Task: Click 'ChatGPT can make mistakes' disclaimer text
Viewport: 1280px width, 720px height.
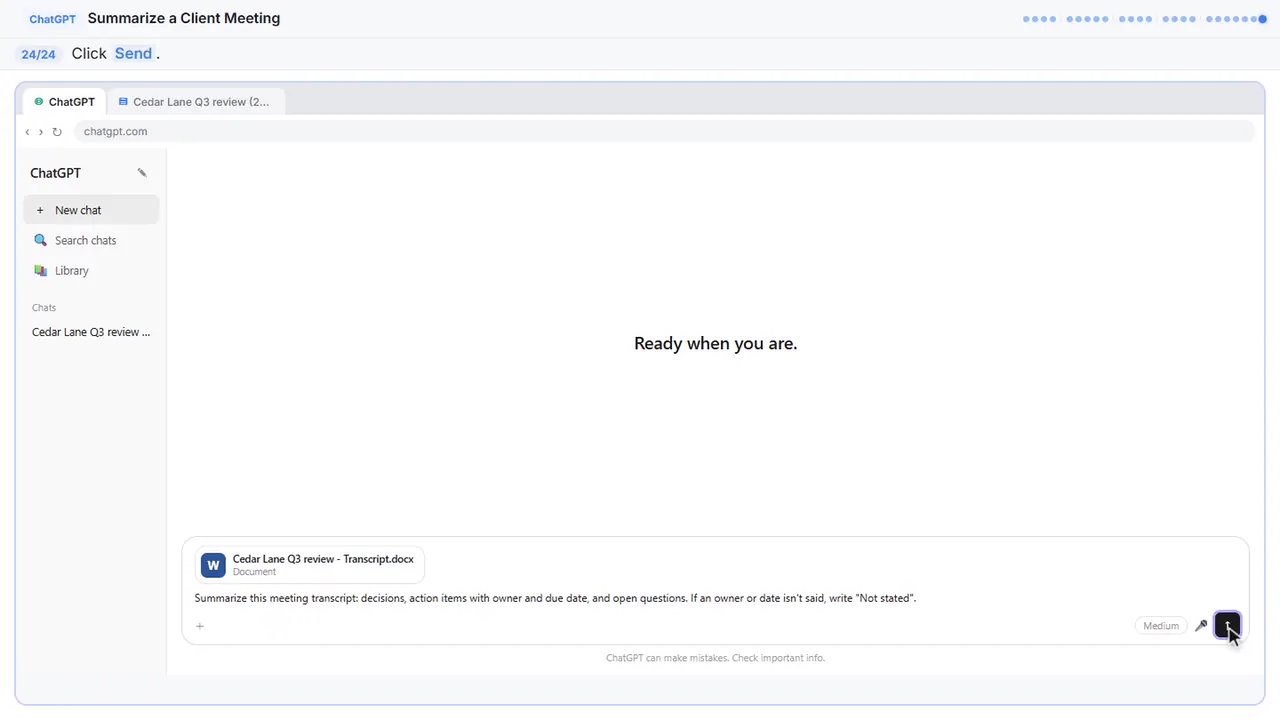Action: point(716,658)
